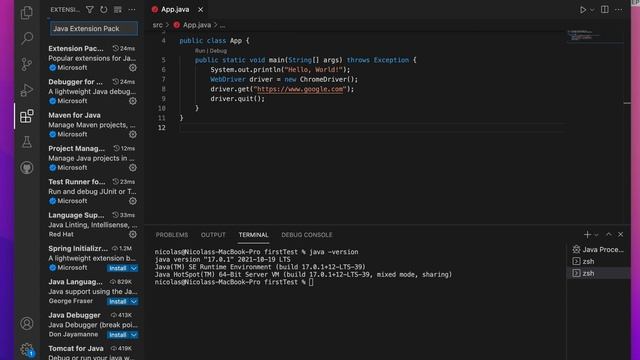
Task: Open the Extensions view icon
Action: click(x=27, y=116)
